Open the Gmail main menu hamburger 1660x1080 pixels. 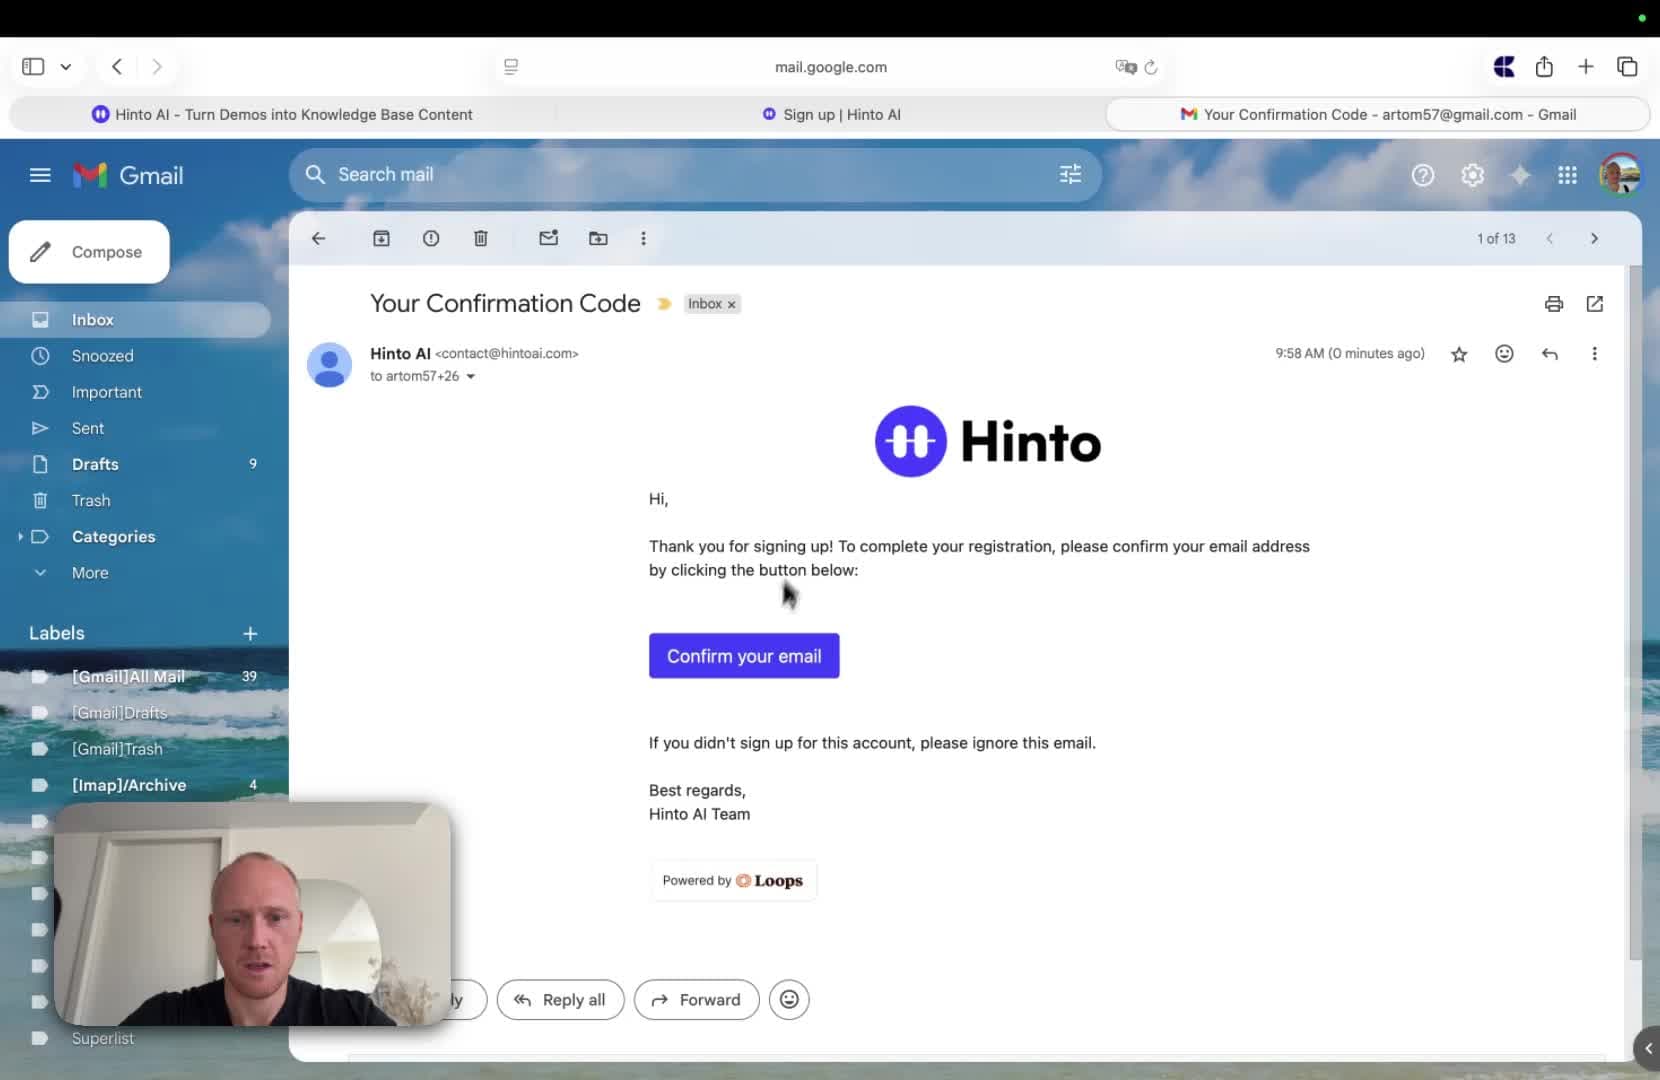[40, 175]
